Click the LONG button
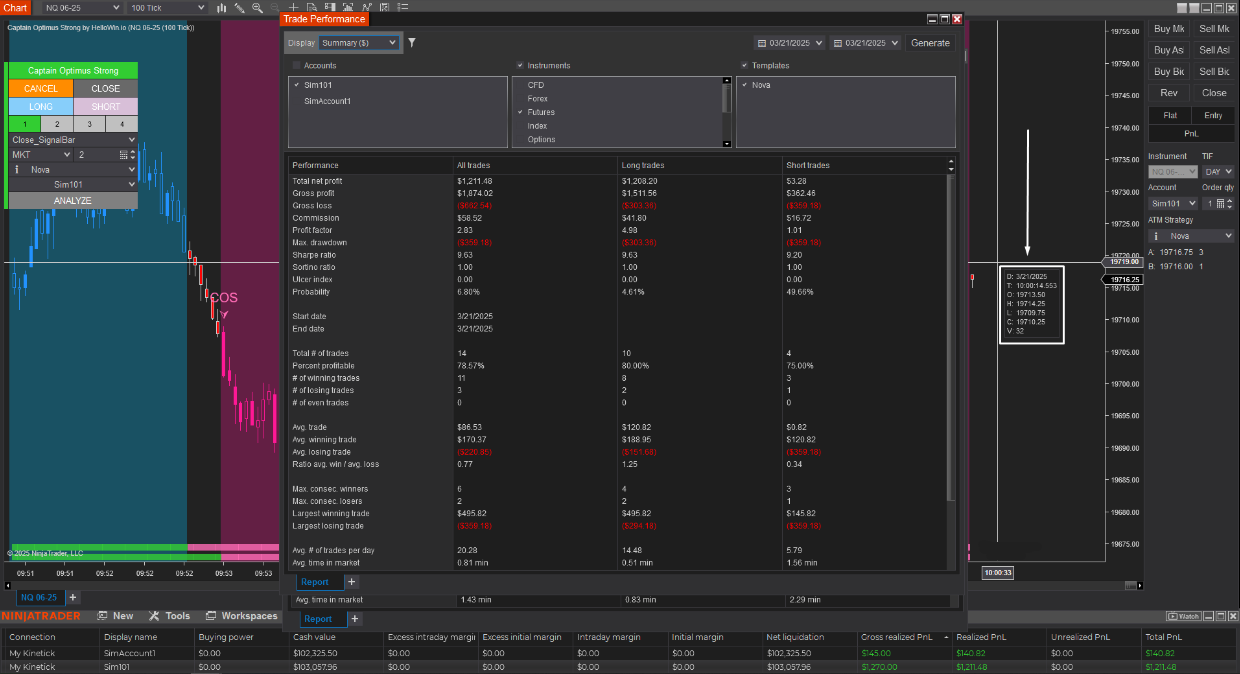 pyautogui.click(x=41, y=106)
